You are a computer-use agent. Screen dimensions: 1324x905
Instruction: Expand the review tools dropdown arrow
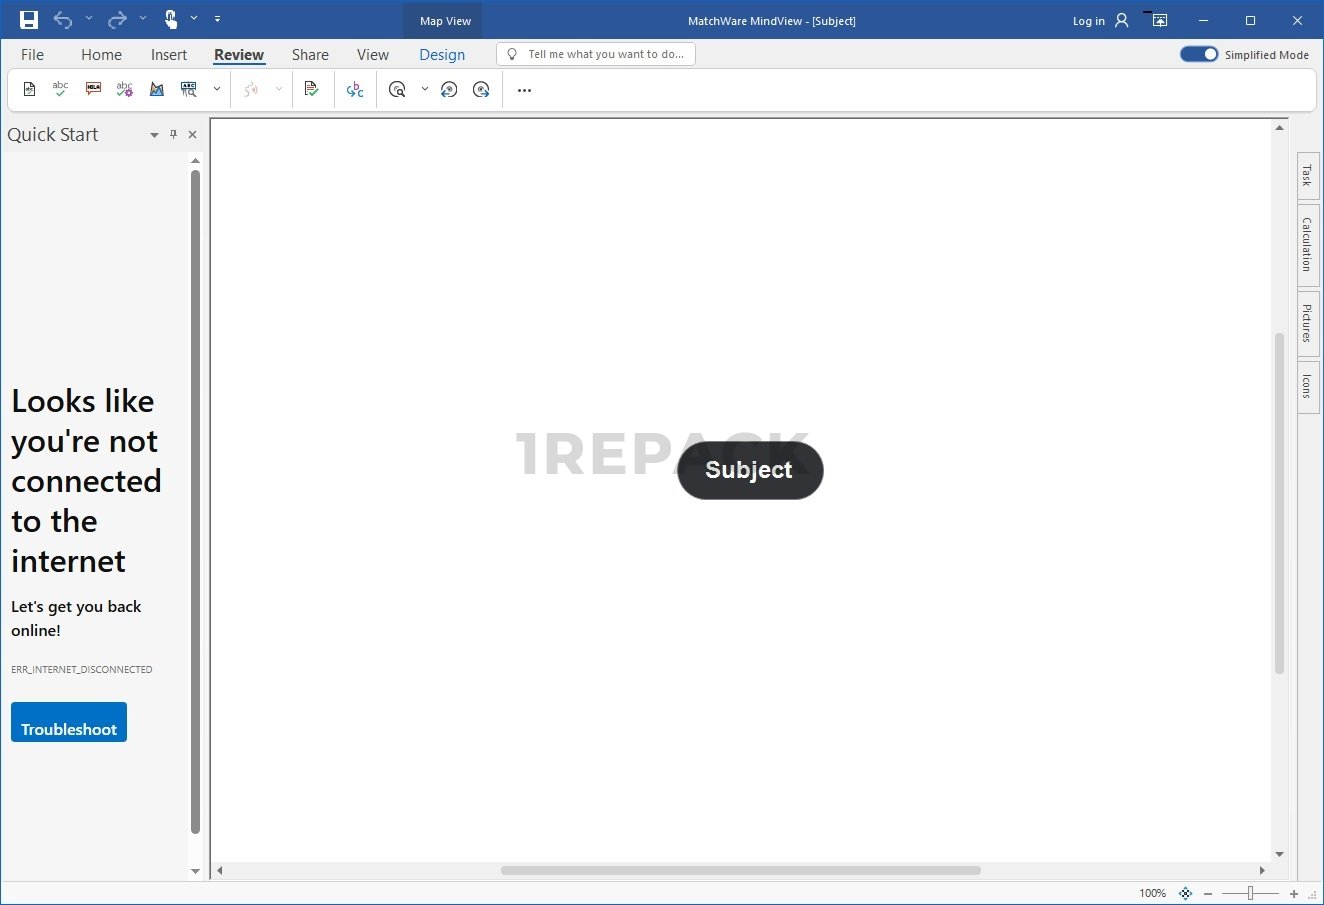point(217,90)
